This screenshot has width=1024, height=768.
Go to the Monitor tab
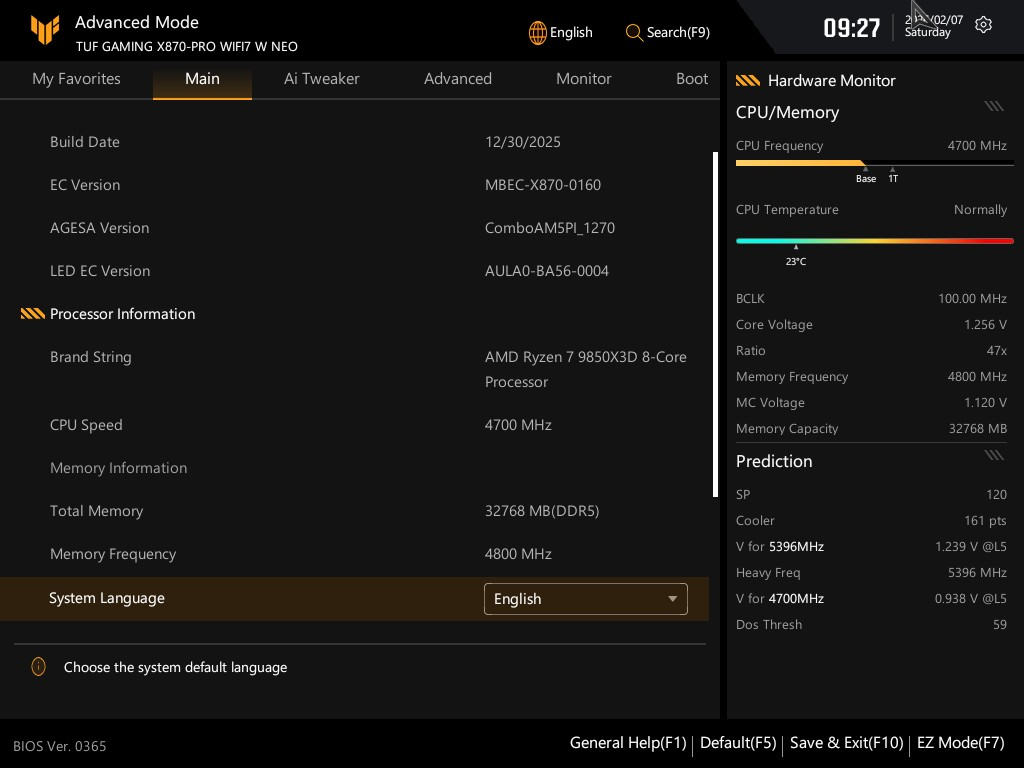point(583,79)
